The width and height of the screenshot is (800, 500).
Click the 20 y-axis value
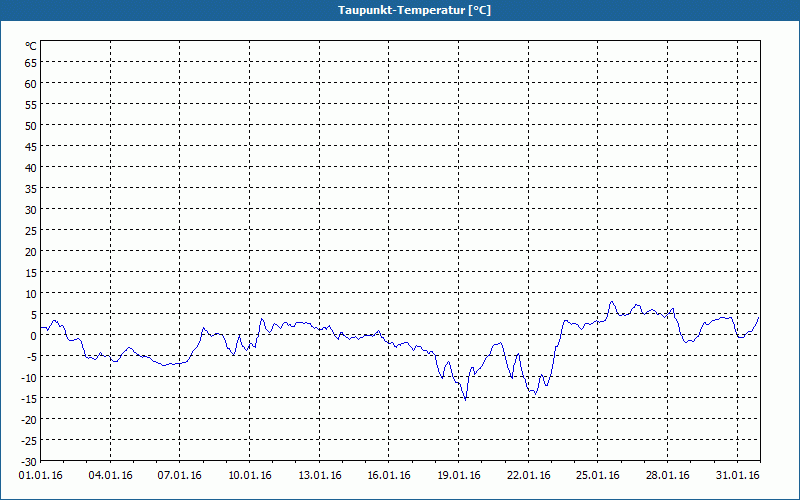pos(31,252)
